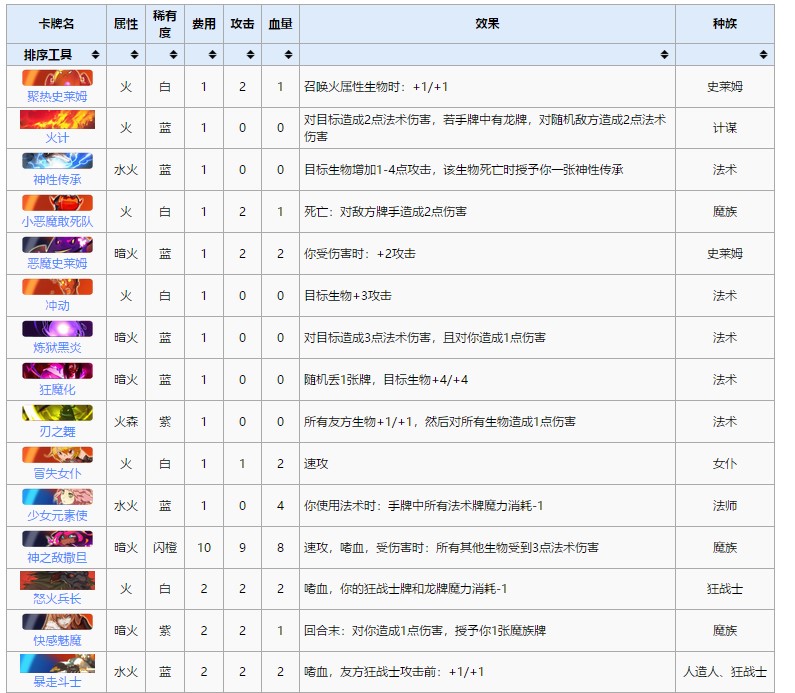Click the 暴走斗士 card image
Screen dimensions: 795x693
pyautogui.click(x=56, y=664)
